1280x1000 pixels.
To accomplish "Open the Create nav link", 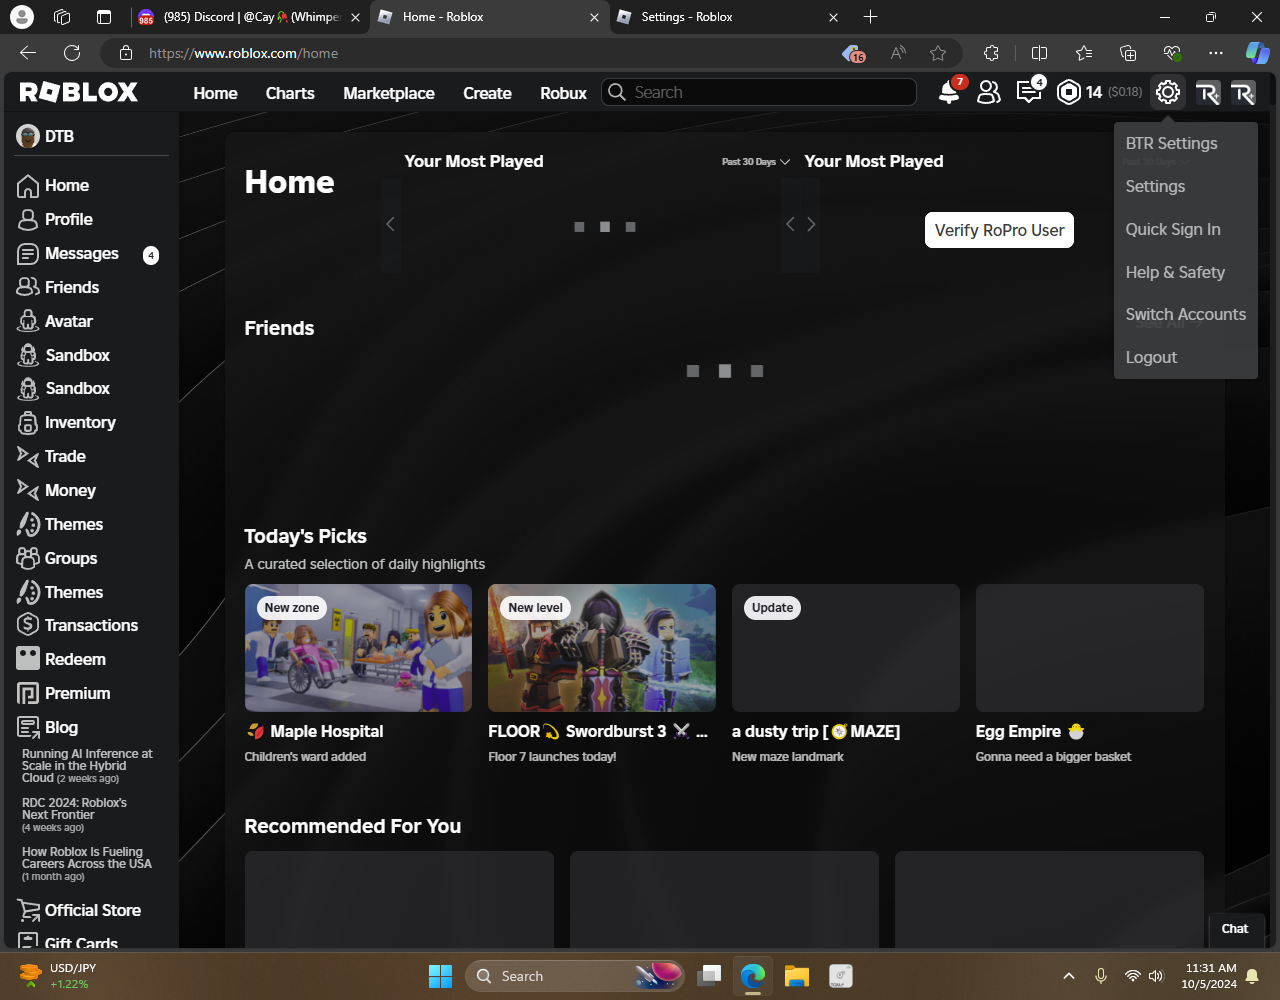I will pyautogui.click(x=487, y=93).
